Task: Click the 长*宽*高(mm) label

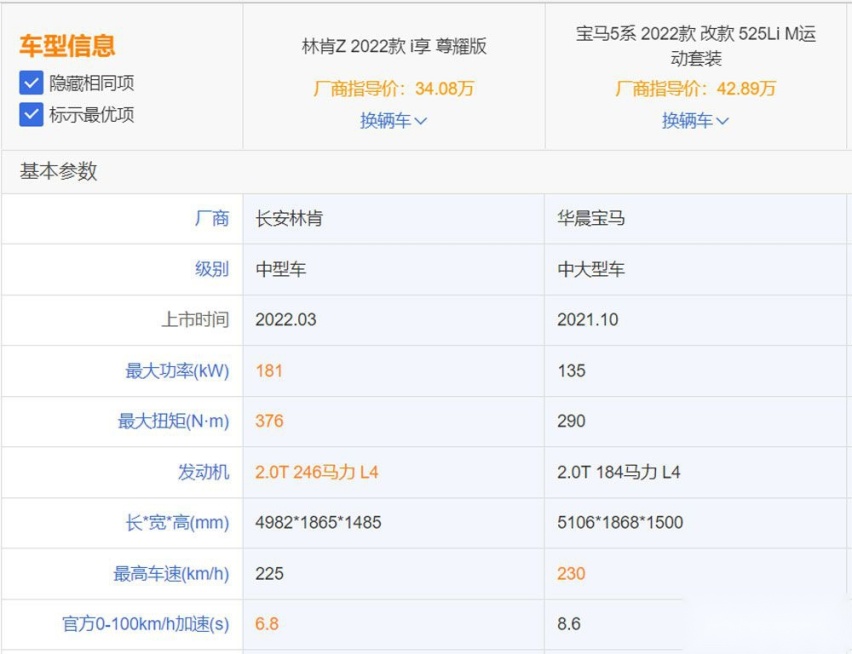Action: pyautogui.click(x=177, y=523)
